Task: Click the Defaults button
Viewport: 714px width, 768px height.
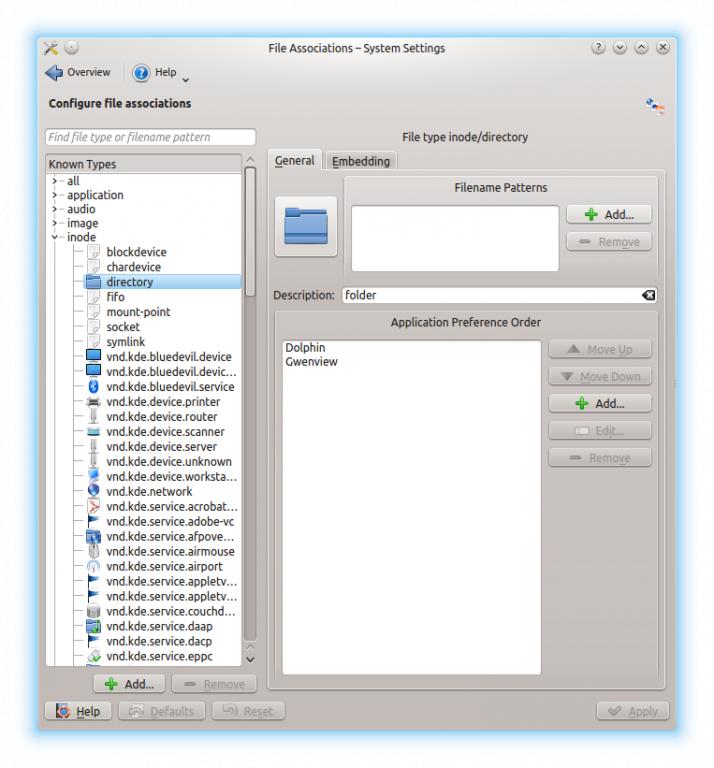Action: tap(162, 711)
